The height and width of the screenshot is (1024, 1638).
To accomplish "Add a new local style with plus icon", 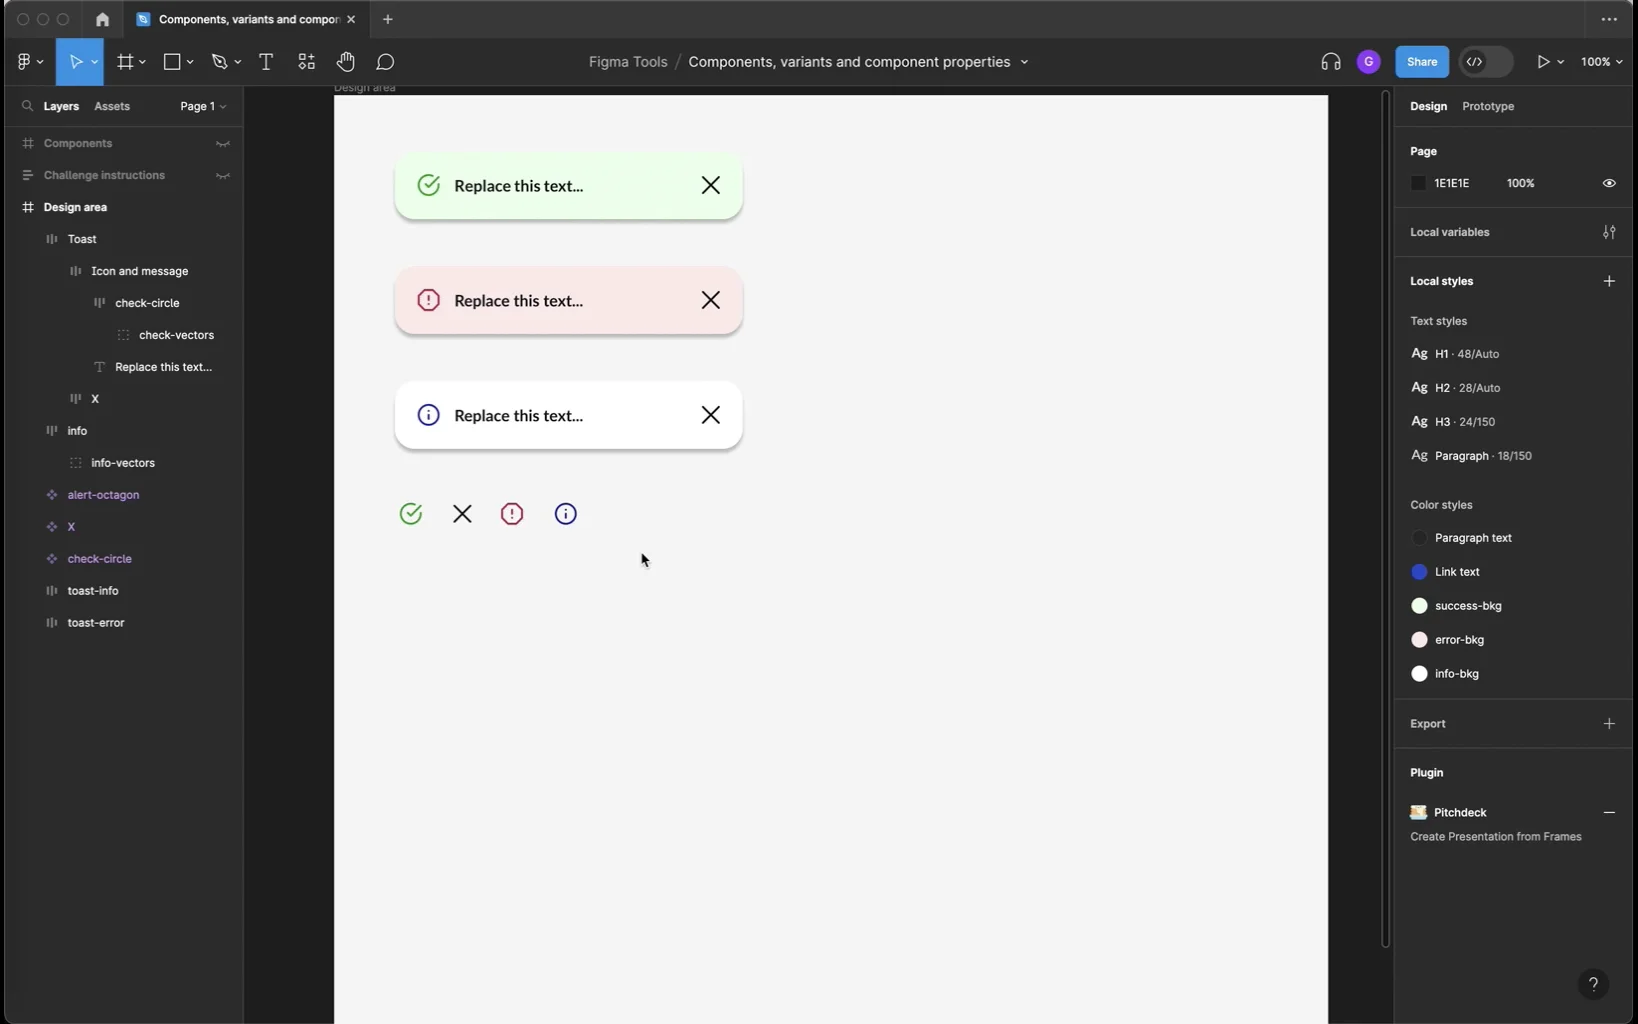I will click(1610, 281).
